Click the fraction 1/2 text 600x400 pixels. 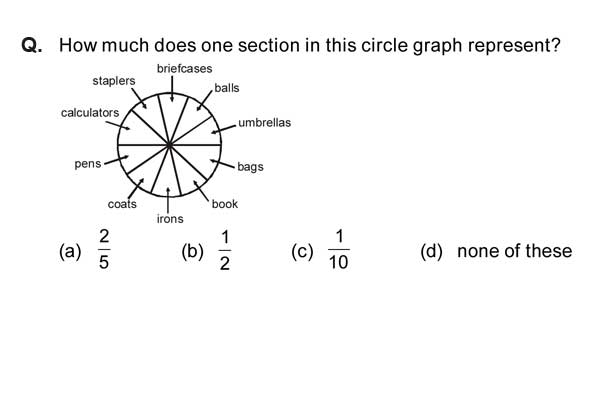coord(225,251)
